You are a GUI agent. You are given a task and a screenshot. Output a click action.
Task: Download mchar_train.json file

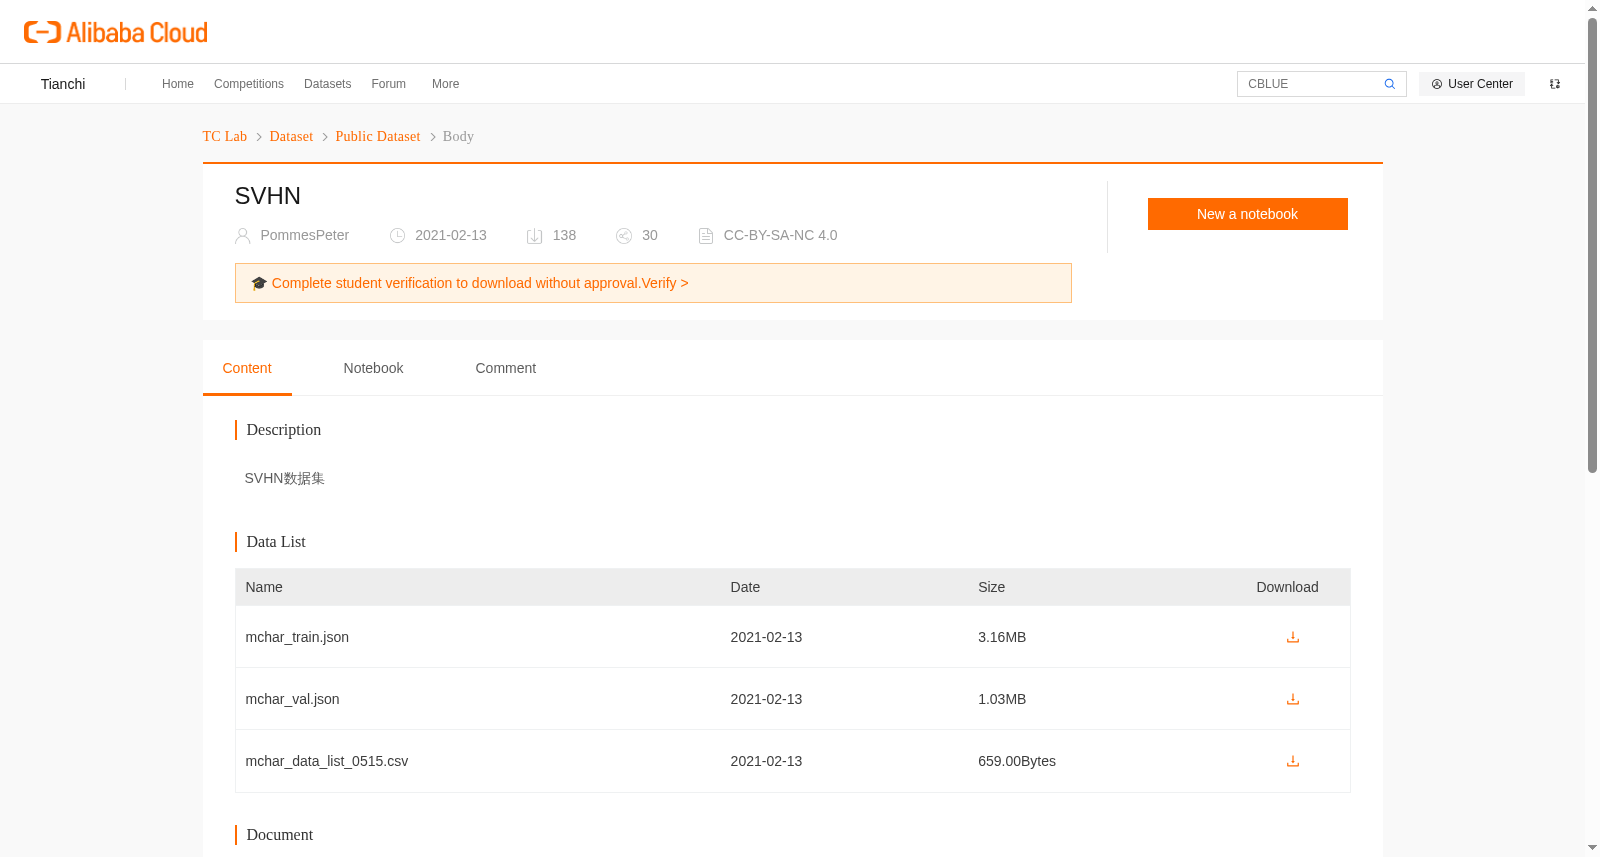pyautogui.click(x=1292, y=637)
